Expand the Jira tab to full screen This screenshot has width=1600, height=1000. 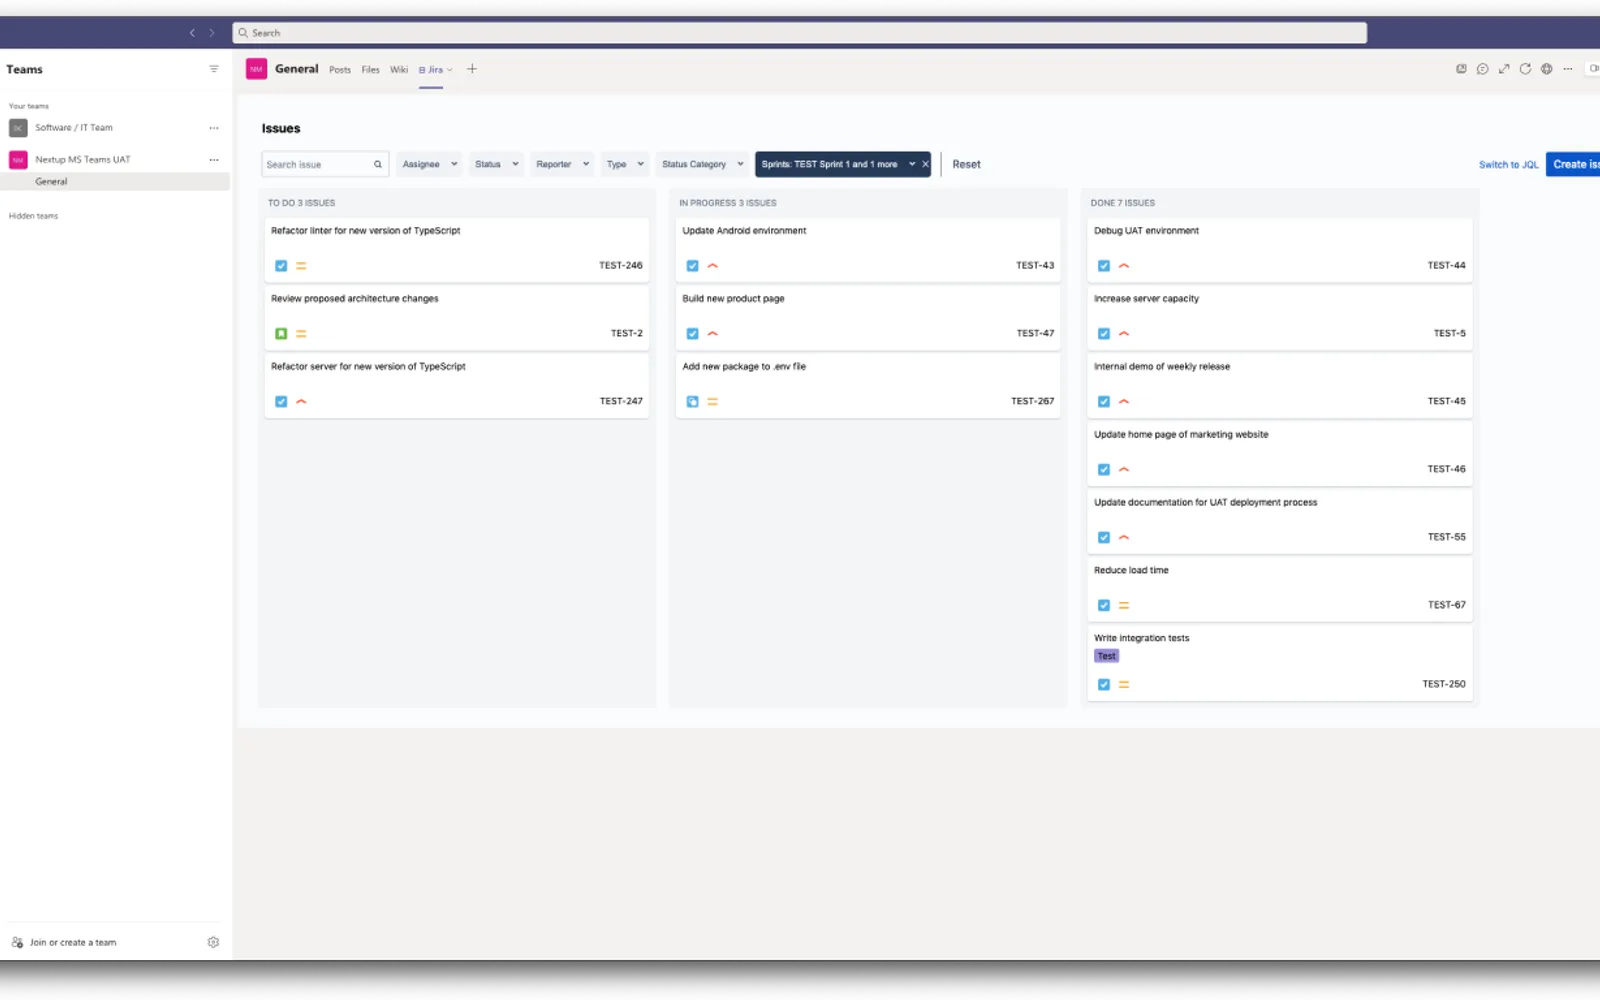pos(1504,69)
